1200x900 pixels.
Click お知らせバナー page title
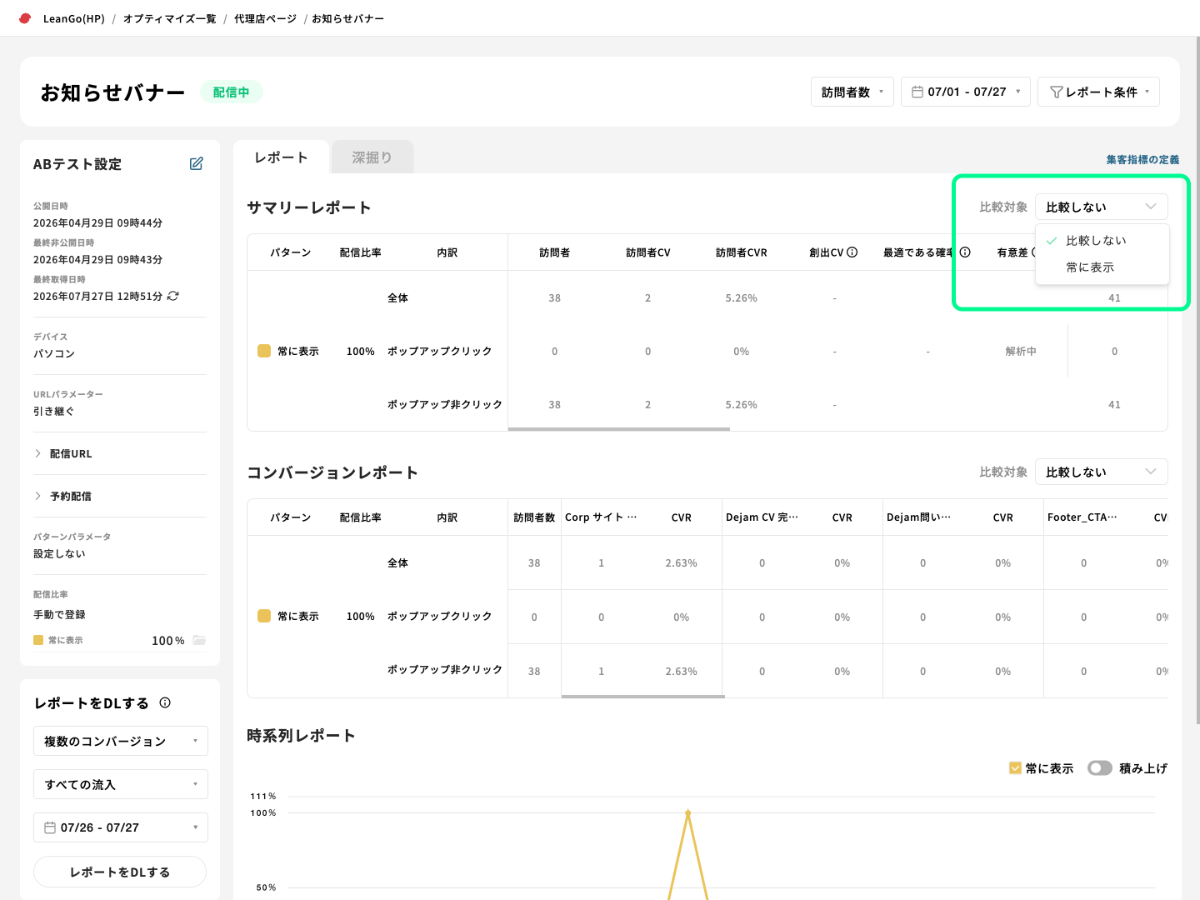pyautogui.click(x=113, y=92)
